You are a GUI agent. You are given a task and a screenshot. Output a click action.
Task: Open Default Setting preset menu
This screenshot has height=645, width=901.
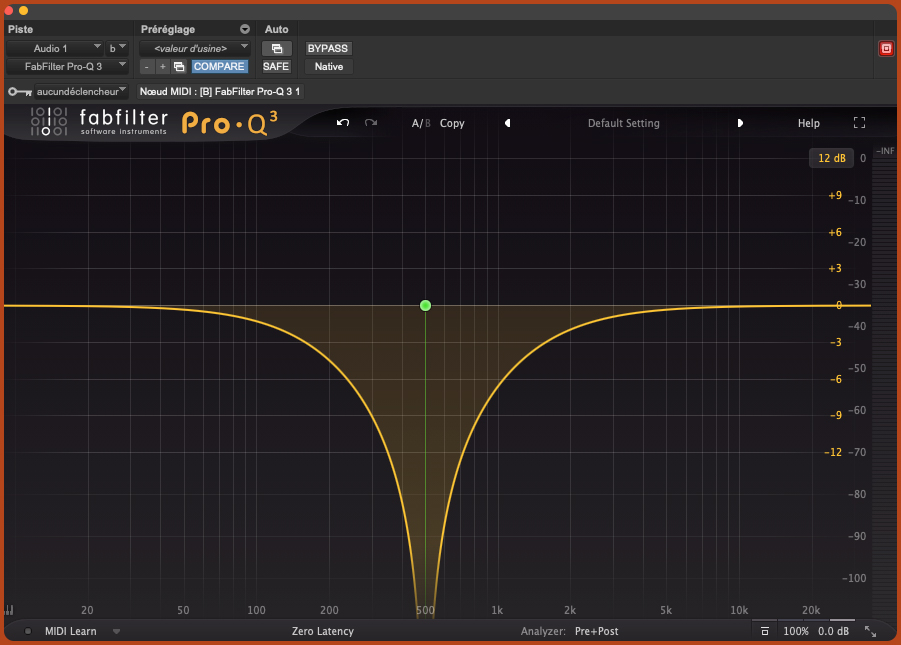pos(623,123)
